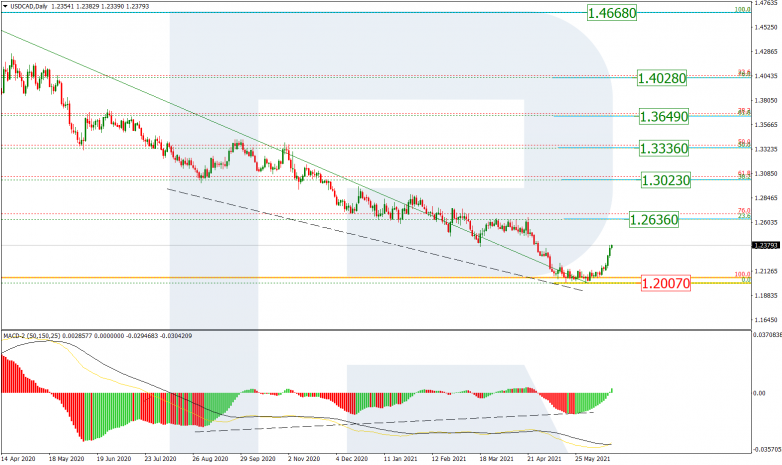
Task: Click the 26 Aug 2020 date label
Action: coord(210,459)
